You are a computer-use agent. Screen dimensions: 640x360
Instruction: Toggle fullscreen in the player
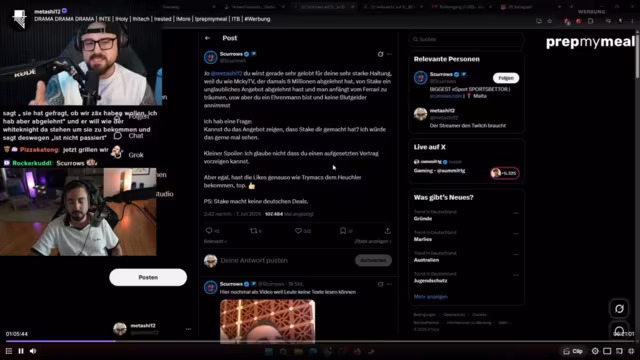[x=631, y=351]
